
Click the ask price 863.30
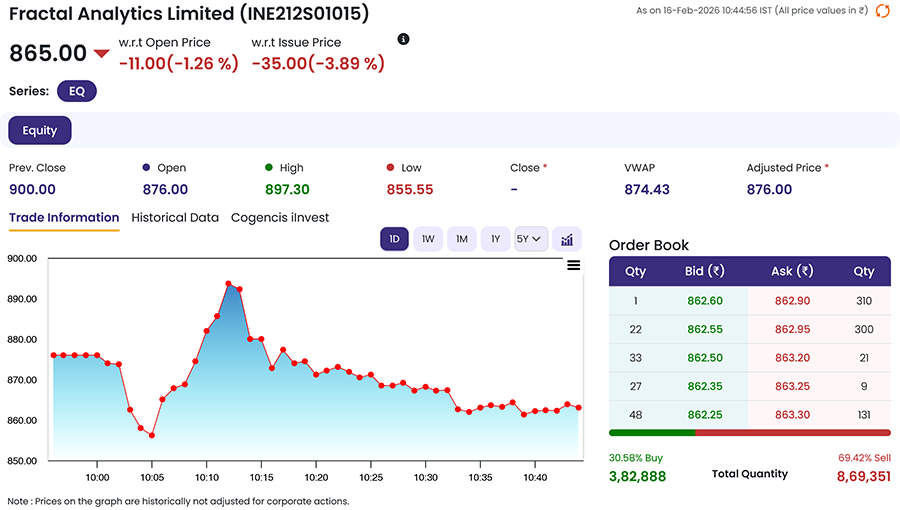click(792, 415)
